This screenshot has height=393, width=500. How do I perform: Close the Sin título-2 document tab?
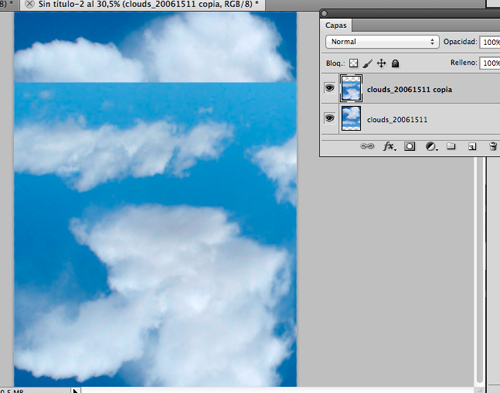pos(30,4)
